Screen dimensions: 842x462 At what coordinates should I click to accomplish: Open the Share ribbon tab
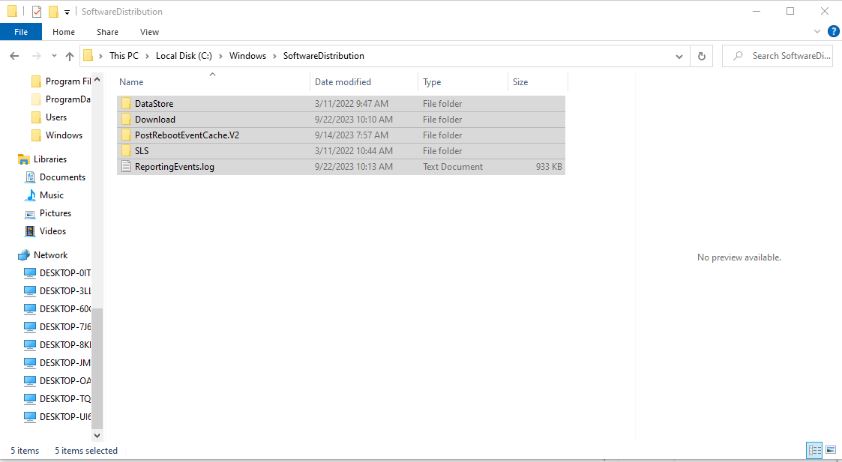107,32
